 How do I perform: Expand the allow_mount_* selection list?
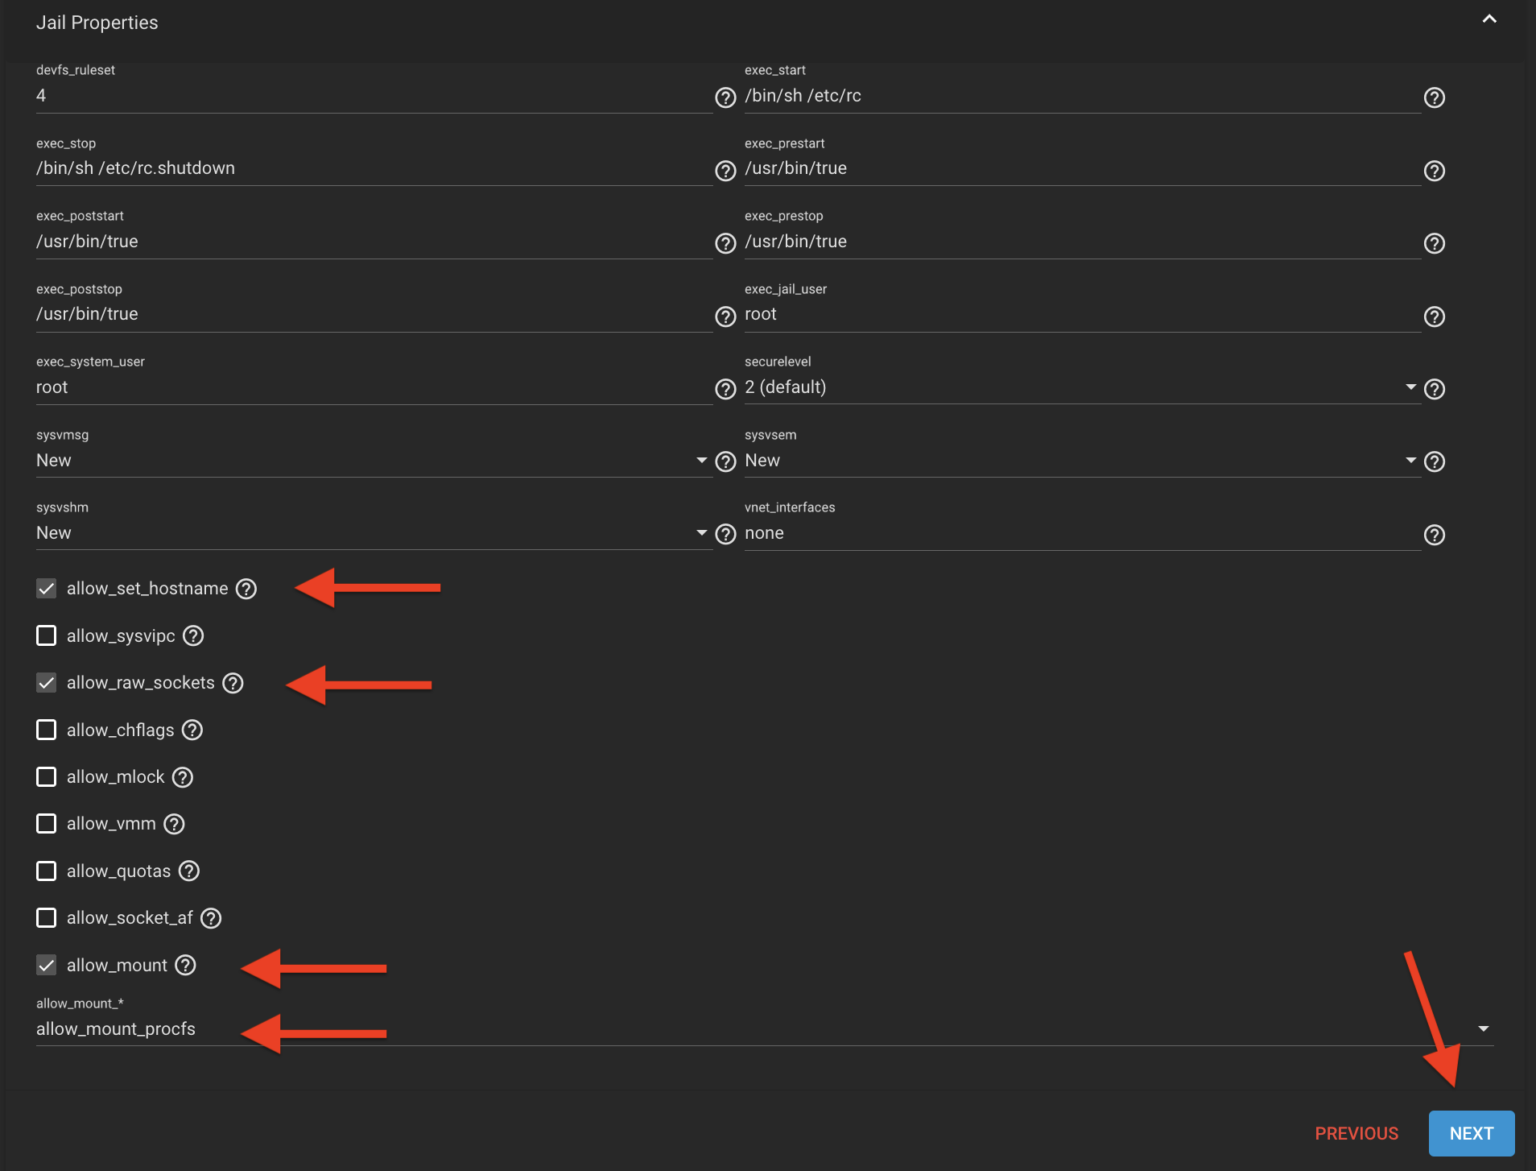point(1484,1028)
